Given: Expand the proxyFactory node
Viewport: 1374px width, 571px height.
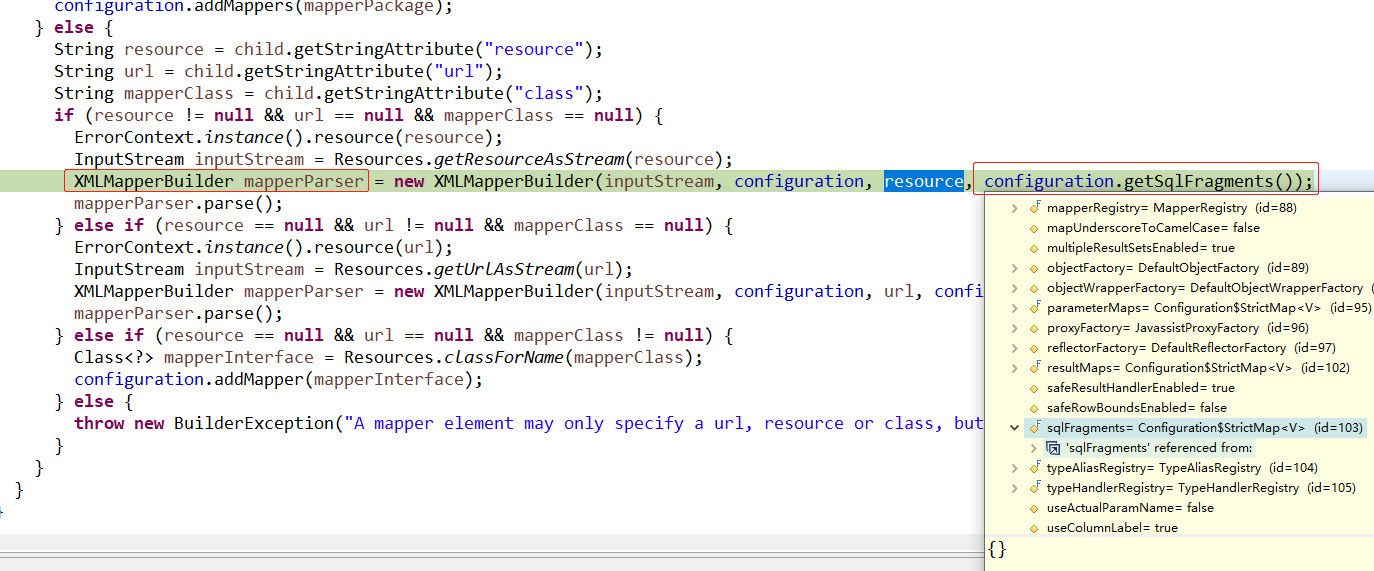Looking at the screenshot, I should tap(1015, 328).
